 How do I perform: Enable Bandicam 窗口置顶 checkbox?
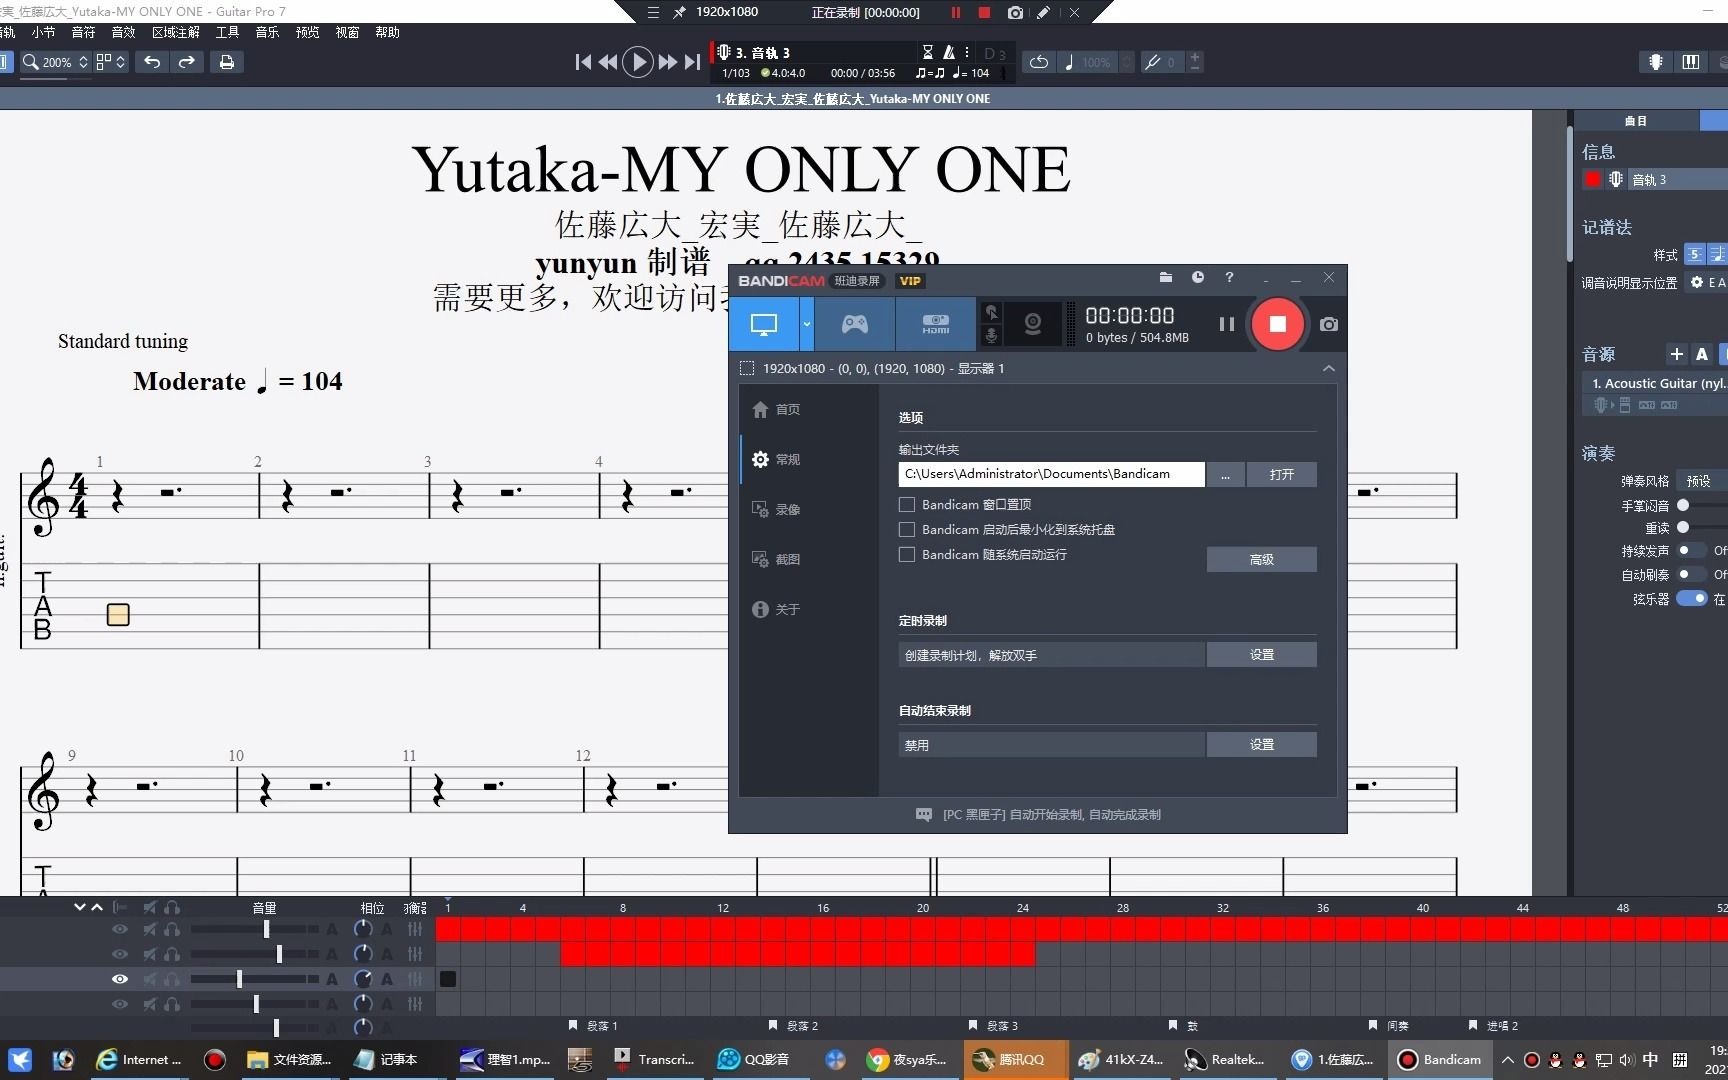[907, 504]
